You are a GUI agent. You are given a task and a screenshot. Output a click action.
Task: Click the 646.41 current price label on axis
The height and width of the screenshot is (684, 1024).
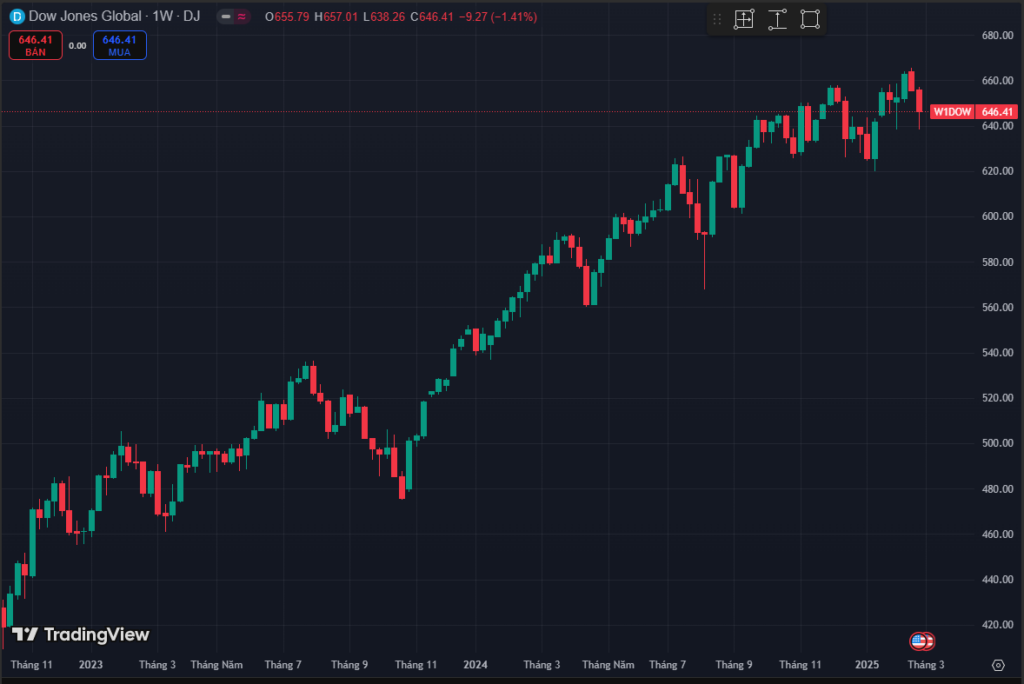tap(997, 112)
